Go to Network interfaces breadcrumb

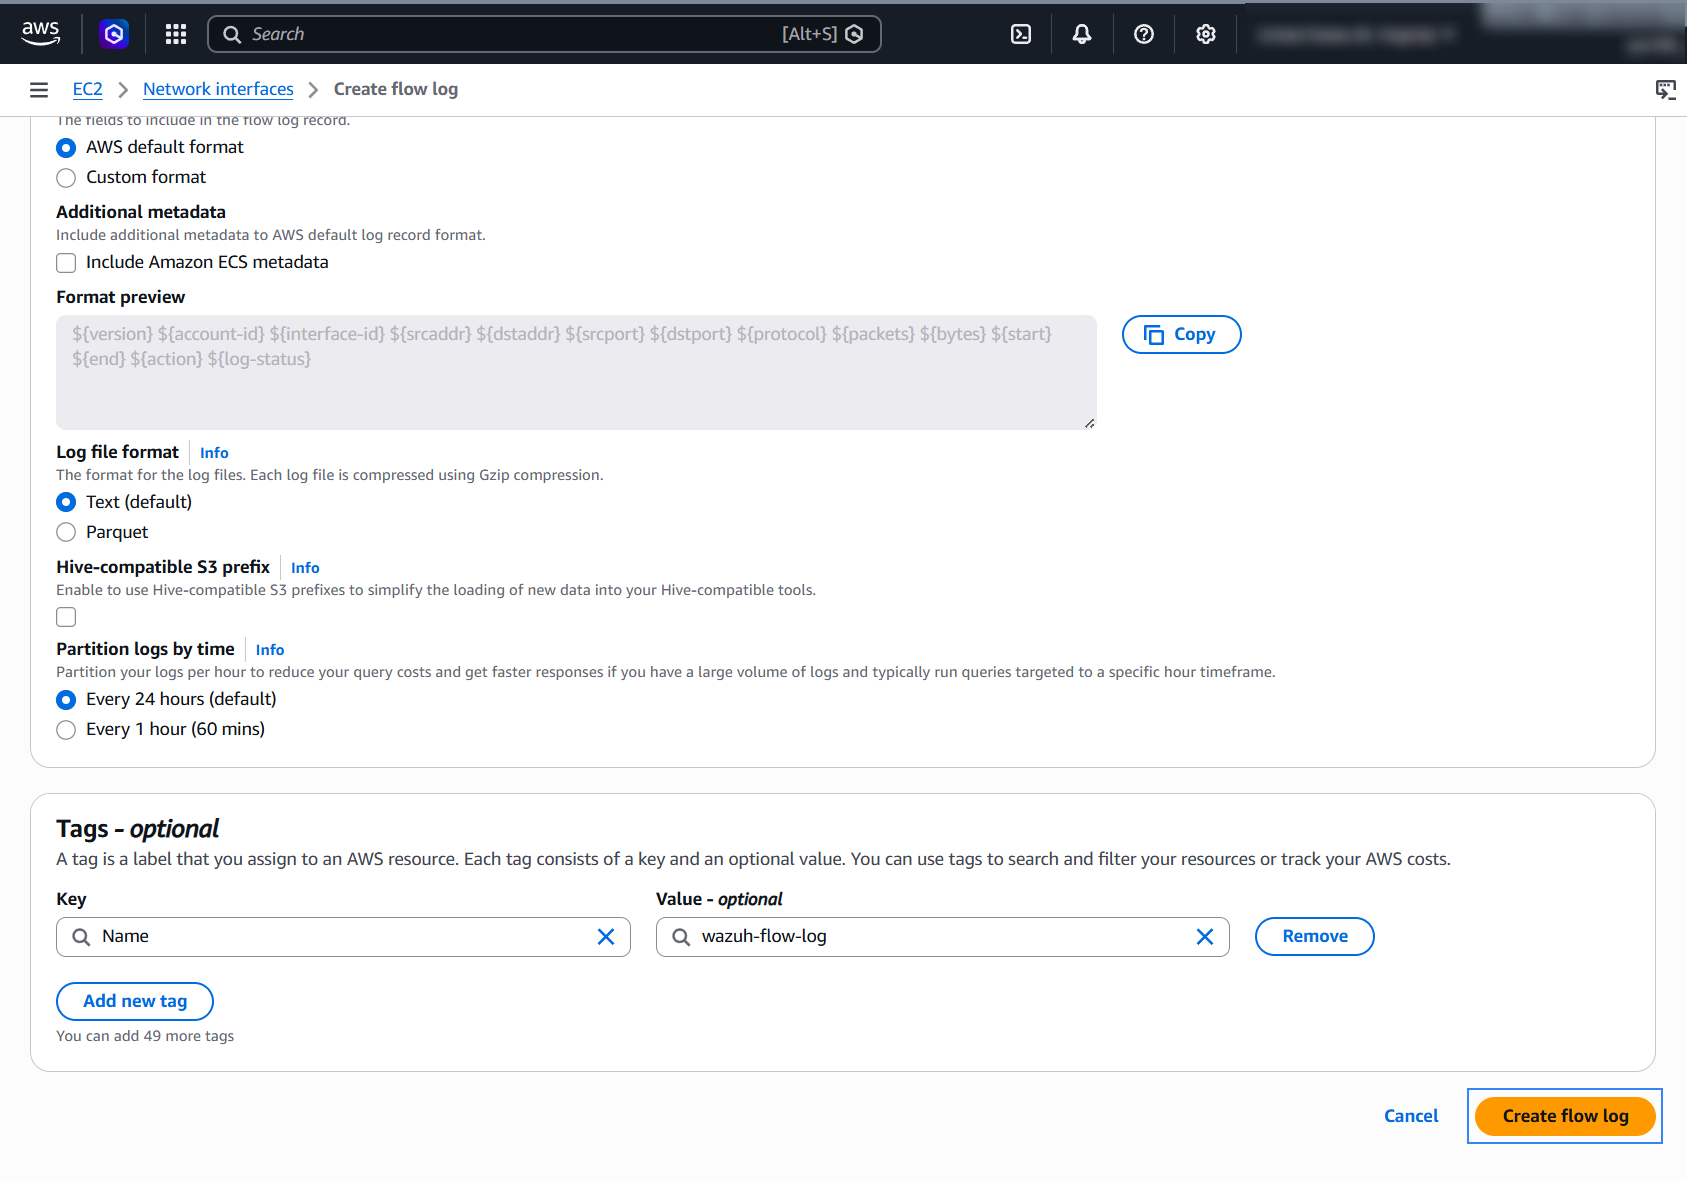218,89
